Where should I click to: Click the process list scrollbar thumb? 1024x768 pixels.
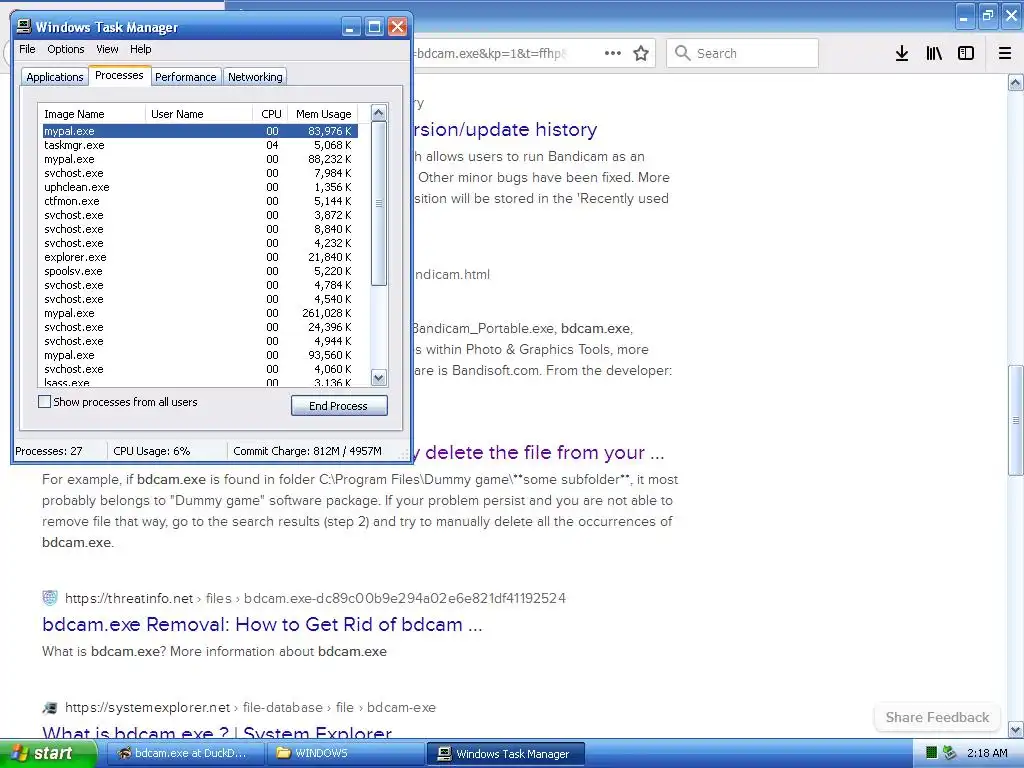379,204
